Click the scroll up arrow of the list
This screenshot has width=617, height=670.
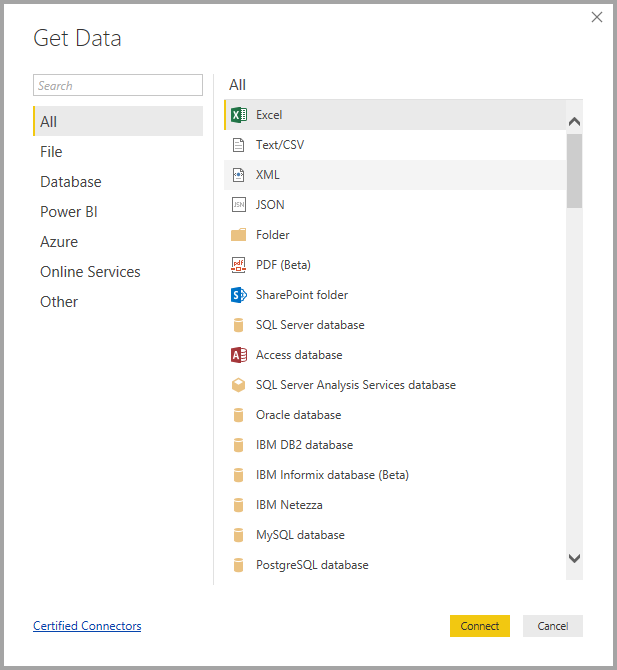point(575,122)
